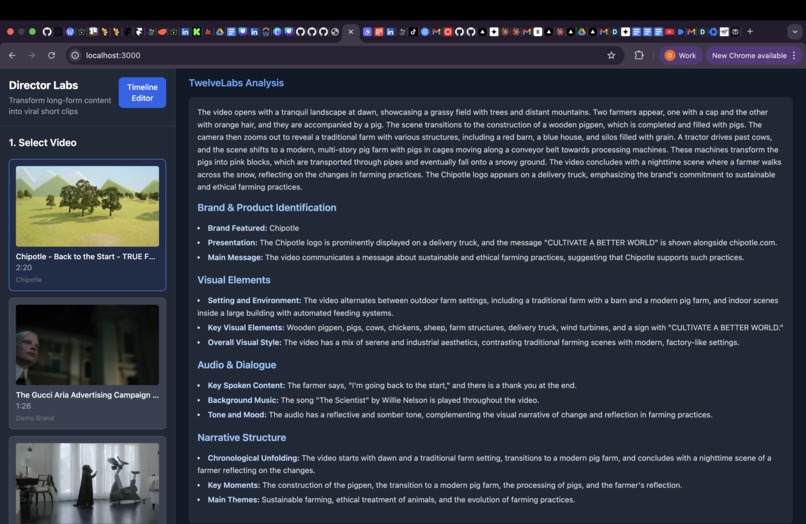Select the exercise bike room video thumbnail

click(x=87, y=483)
